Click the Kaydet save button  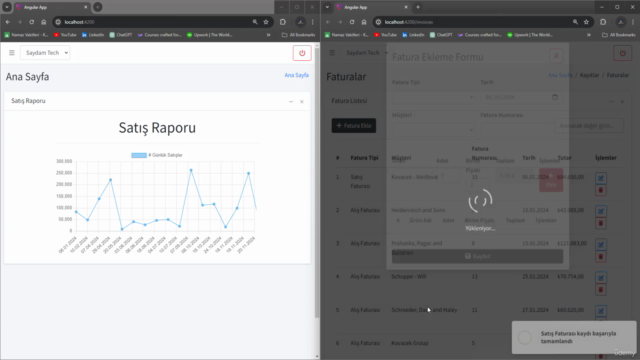(x=478, y=256)
